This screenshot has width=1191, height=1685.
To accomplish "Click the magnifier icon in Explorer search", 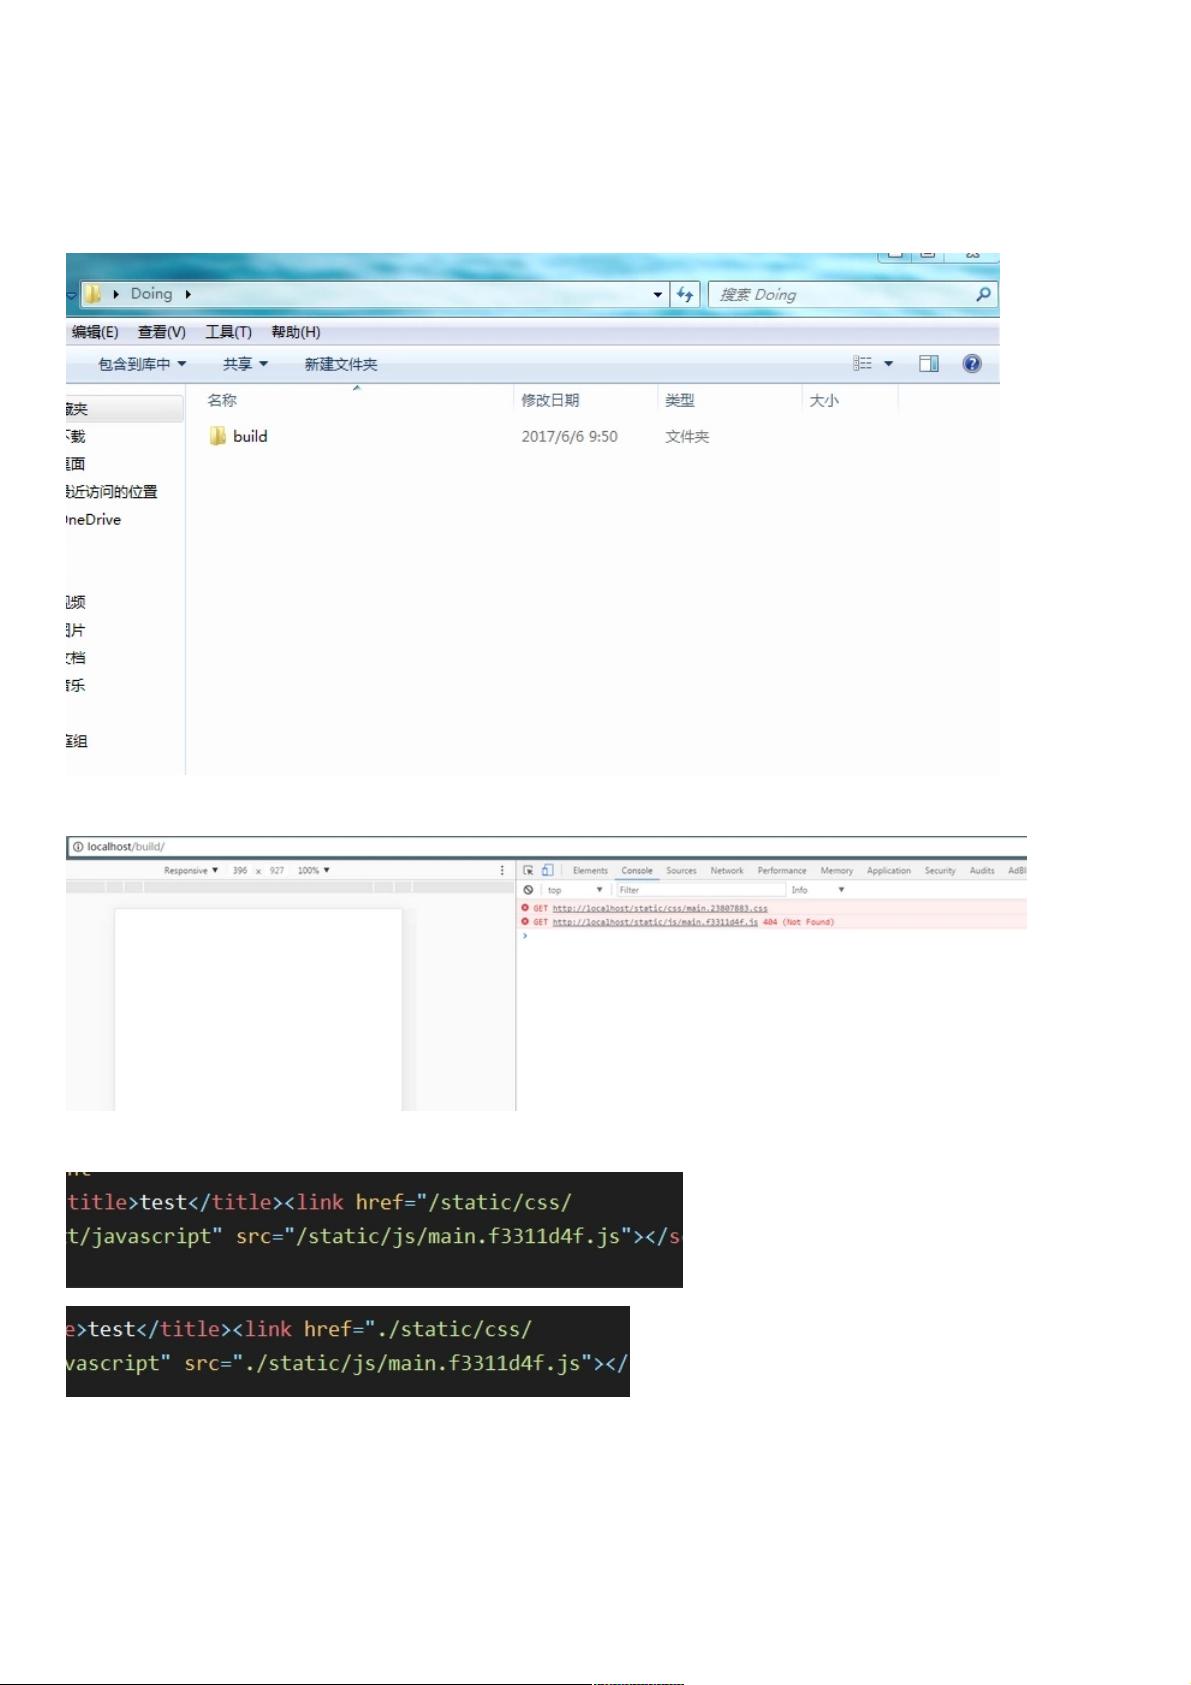I will [983, 294].
